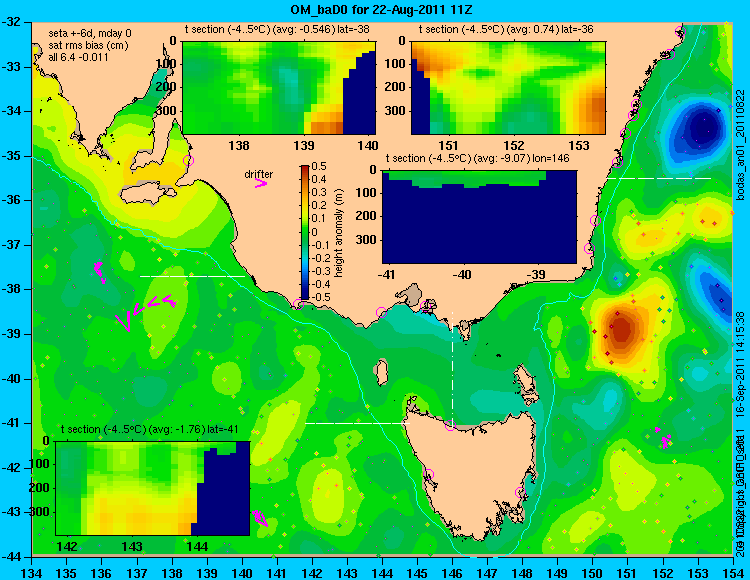Click the 0.5 tick on the colorbar
Screen dimensions: 750x580
tap(319, 166)
